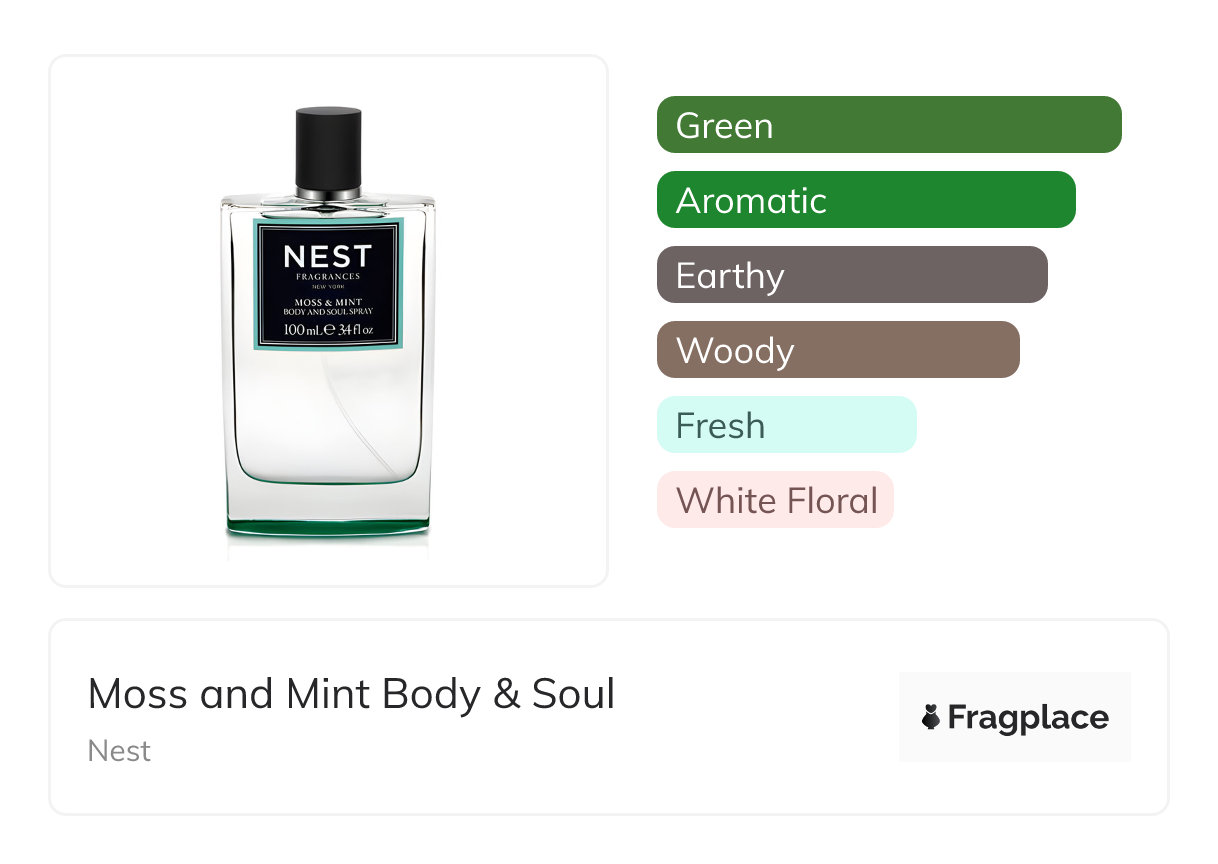1218x864 pixels.
Task: Click the NEST logo on the bottle label
Action: pyautogui.click(x=328, y=257)
